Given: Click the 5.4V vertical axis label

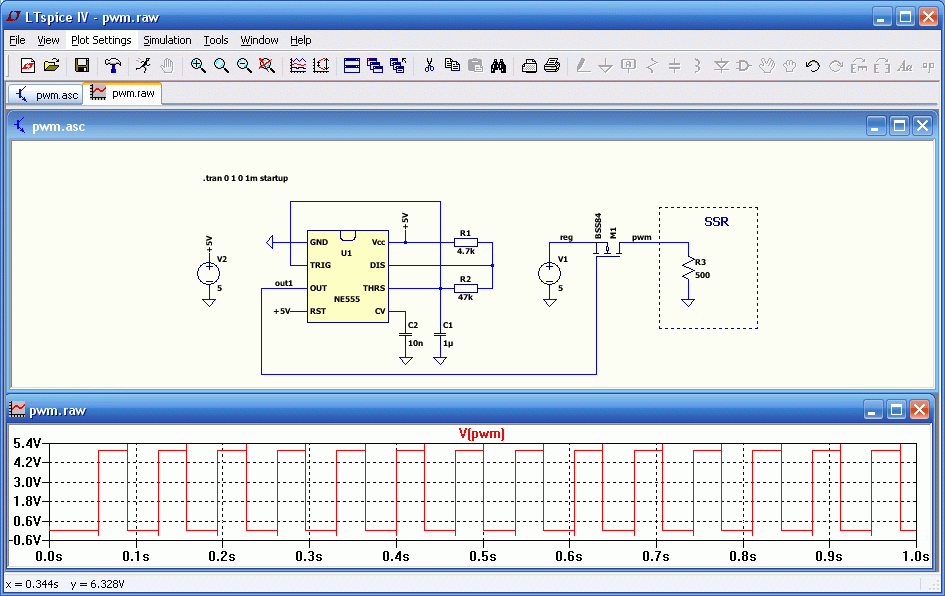Looking at the screenshot, I should click(27, 444).
